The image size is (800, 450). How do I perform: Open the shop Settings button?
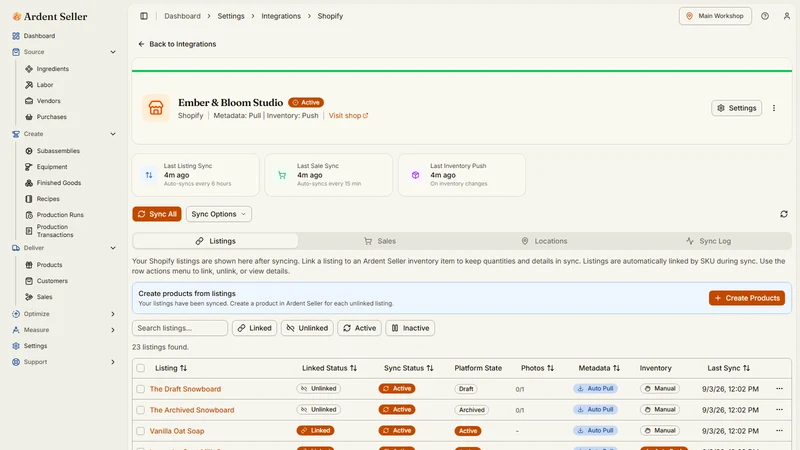click(x=737, y=108)
